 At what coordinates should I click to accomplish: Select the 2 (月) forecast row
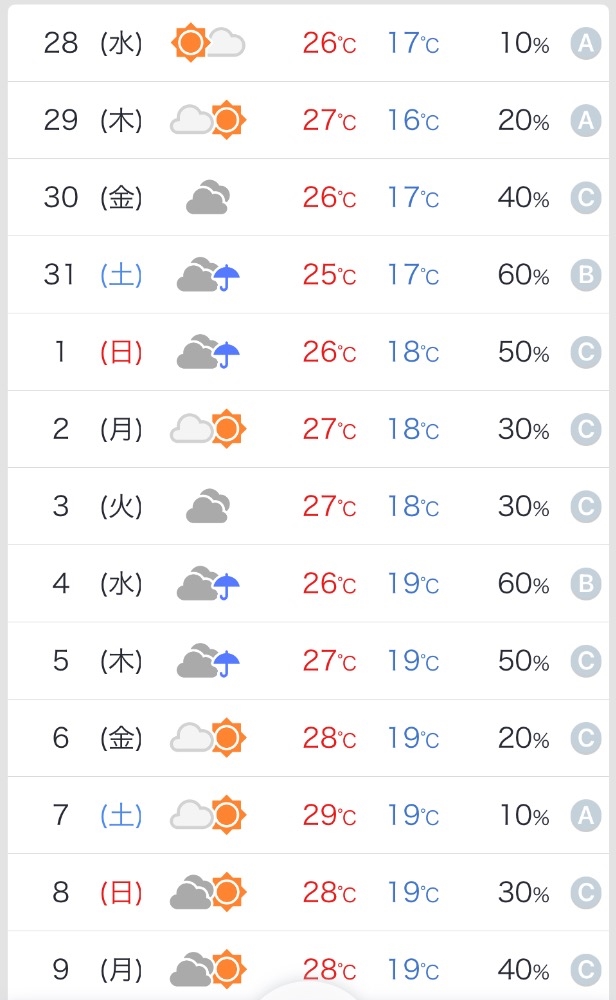pos(308,429)
